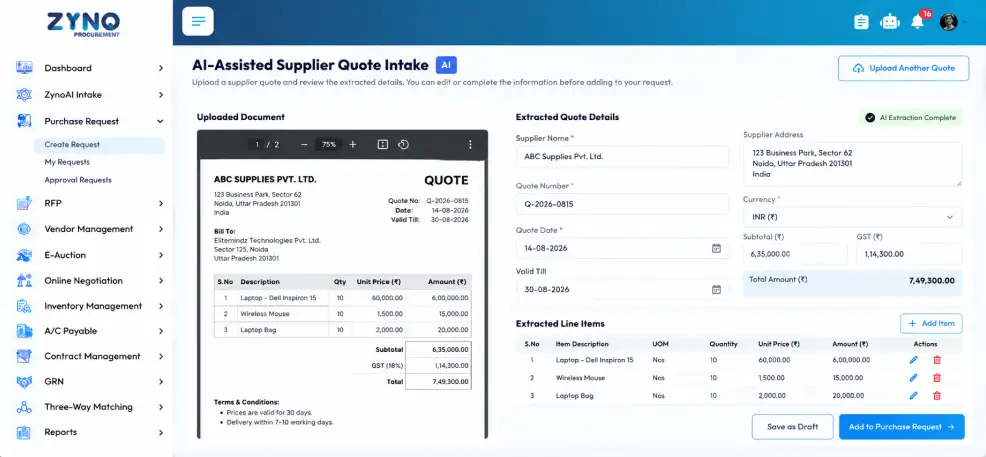The image size is (986, 457).
Task: Delete the Wireless Mouse line item
Action: 937,378
